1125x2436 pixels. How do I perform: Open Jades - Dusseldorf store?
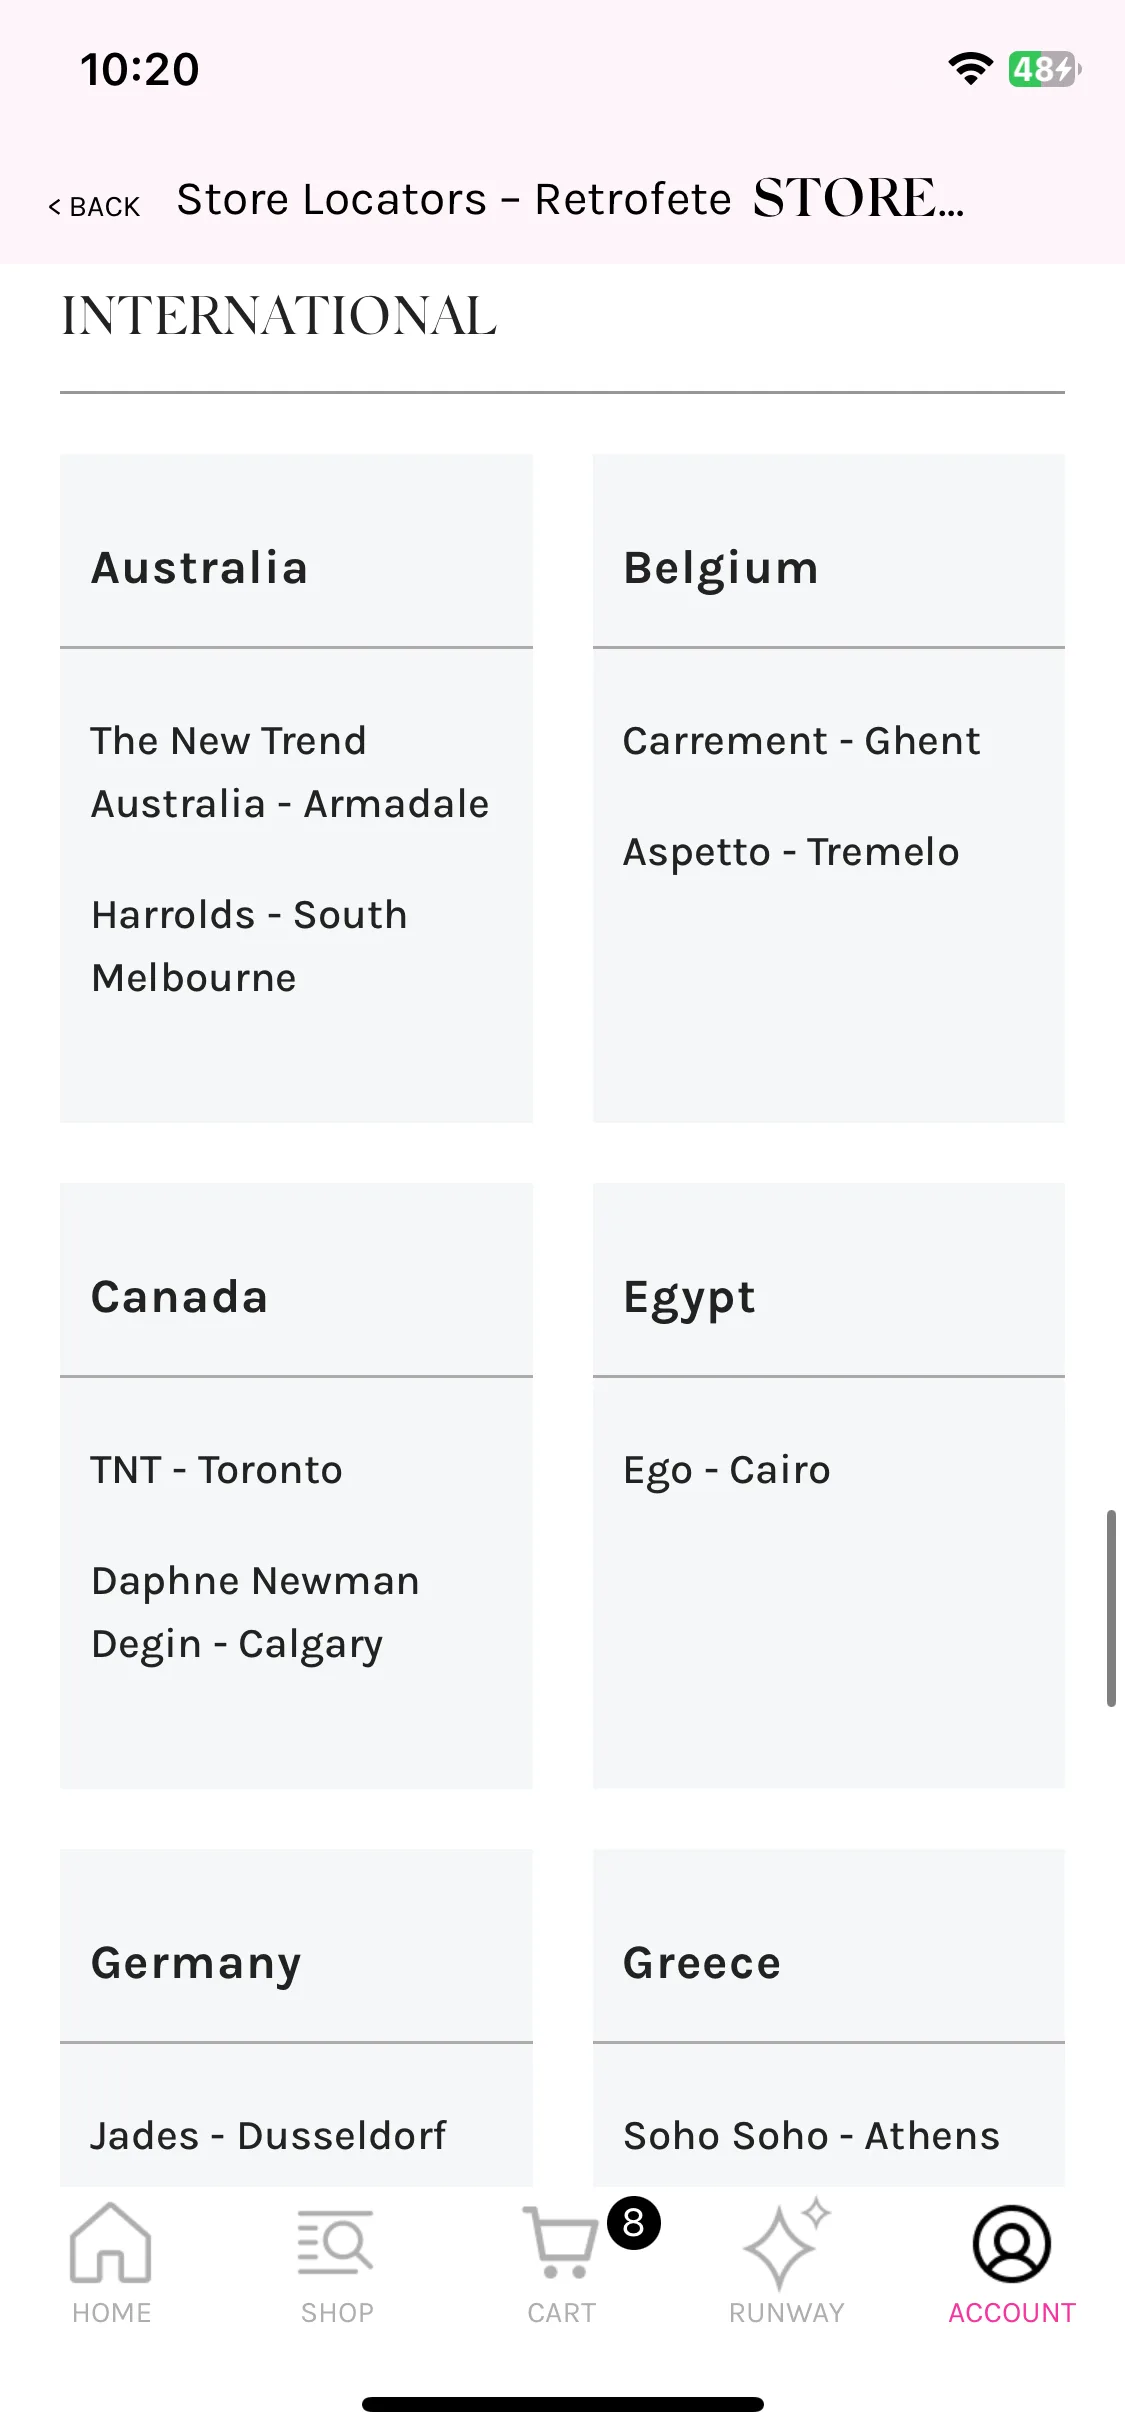click(x=268, y=2136)
